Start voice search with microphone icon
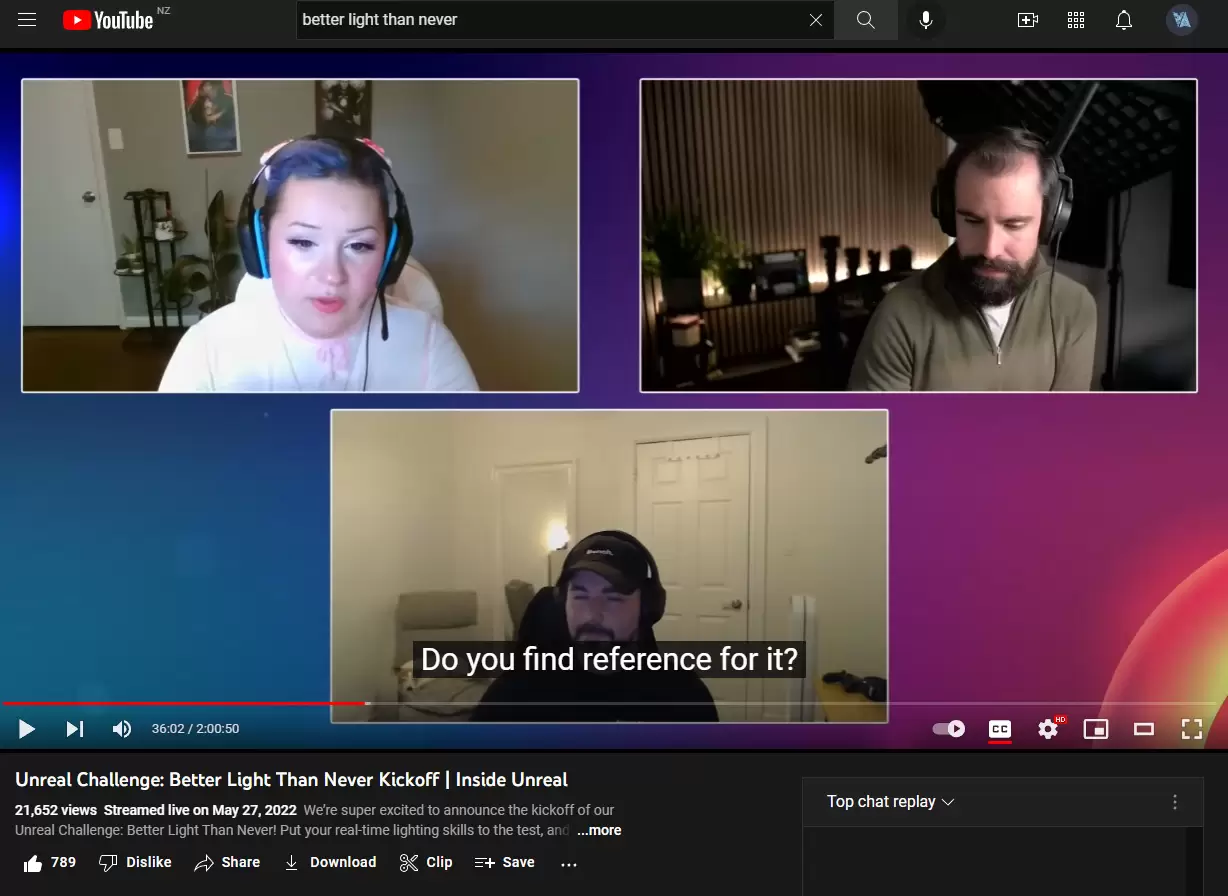Viewport: 1228px width, 896px height. tap(926, 20)
